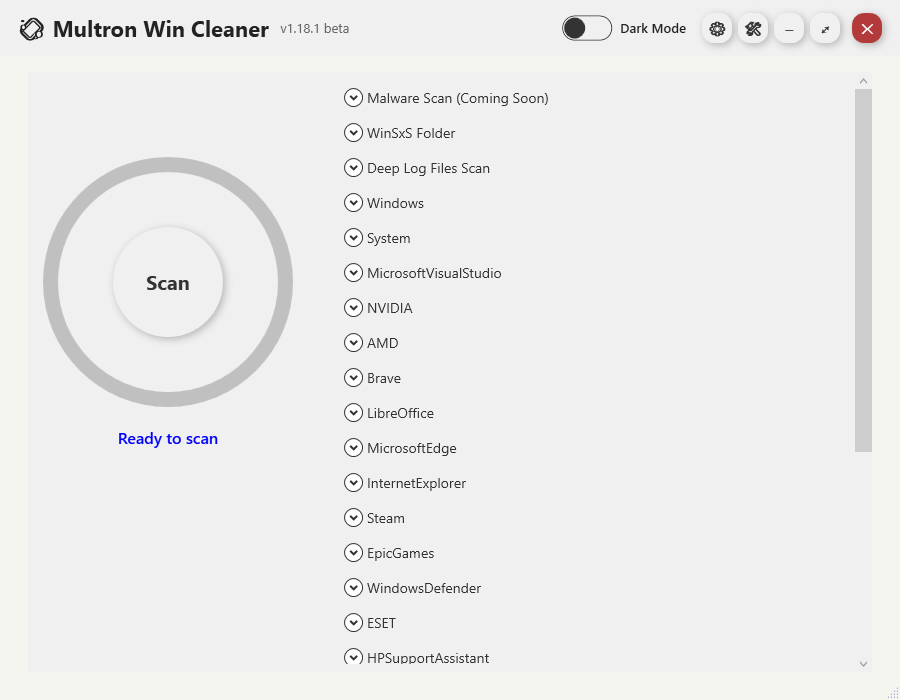Click the chevron icon beside Steam
This screenshot has height=700, width=900.
(353, 518)
